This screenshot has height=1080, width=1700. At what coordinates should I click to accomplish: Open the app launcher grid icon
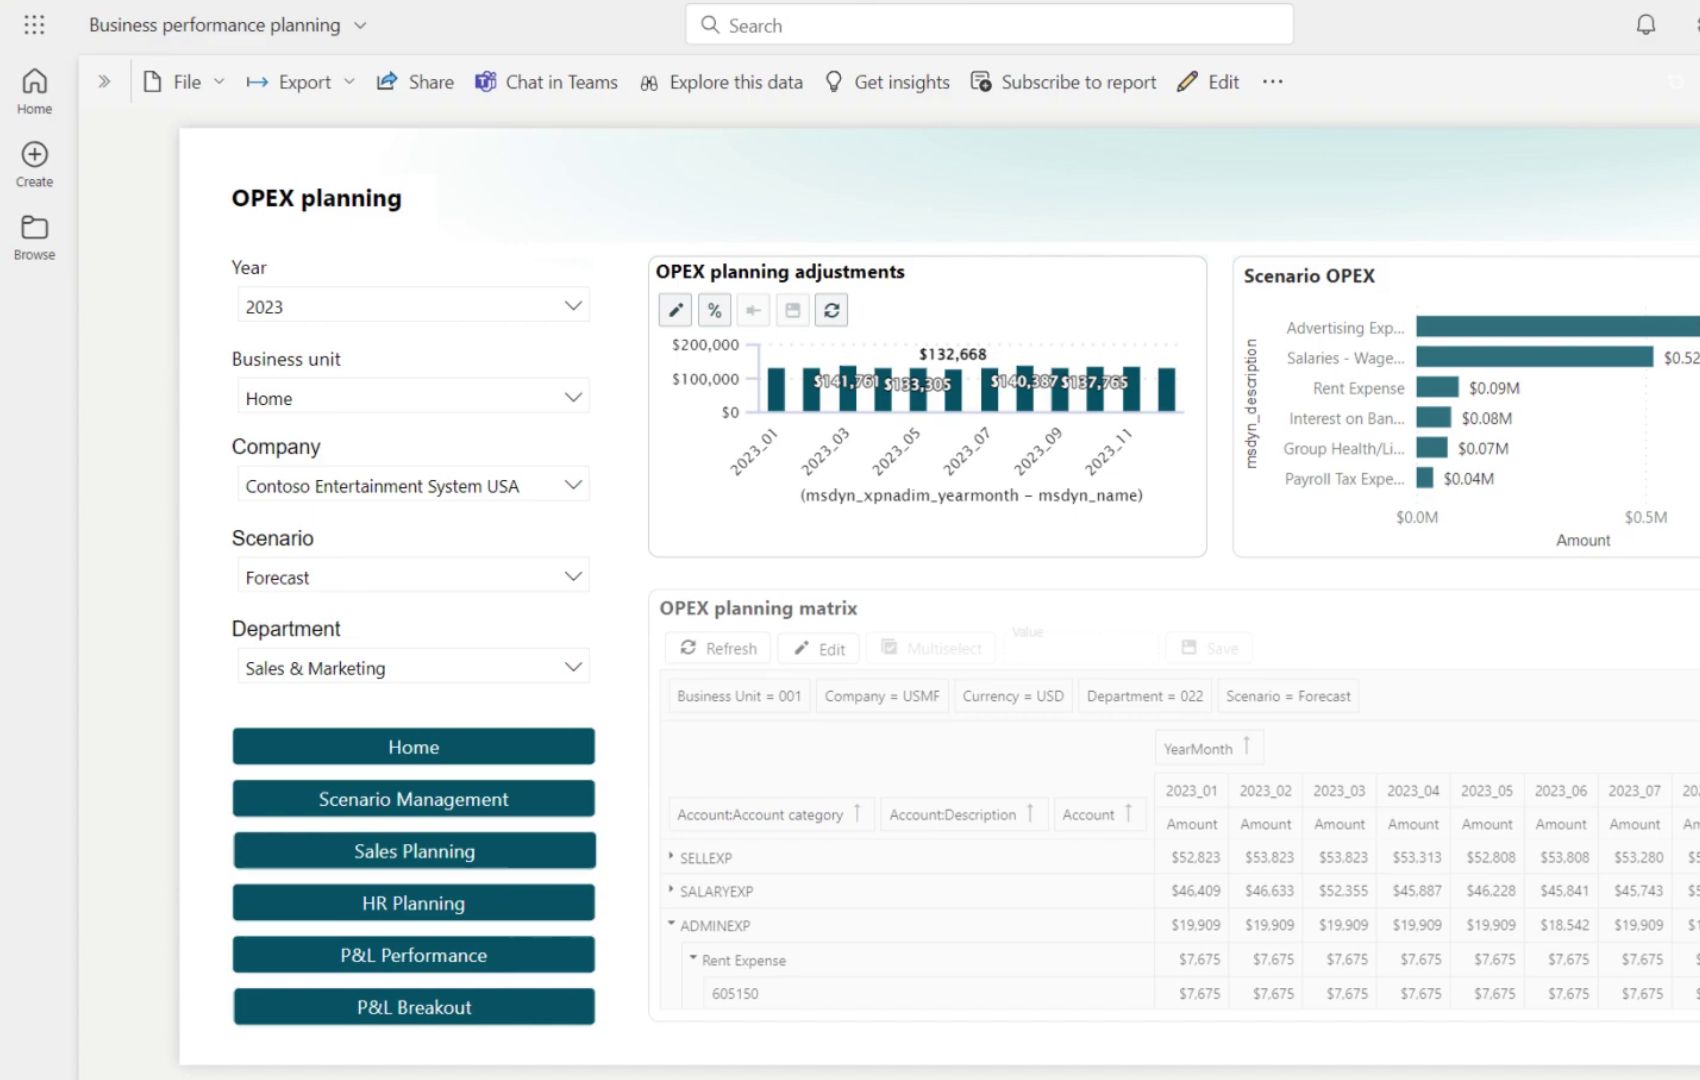click(x=34, y=25)
